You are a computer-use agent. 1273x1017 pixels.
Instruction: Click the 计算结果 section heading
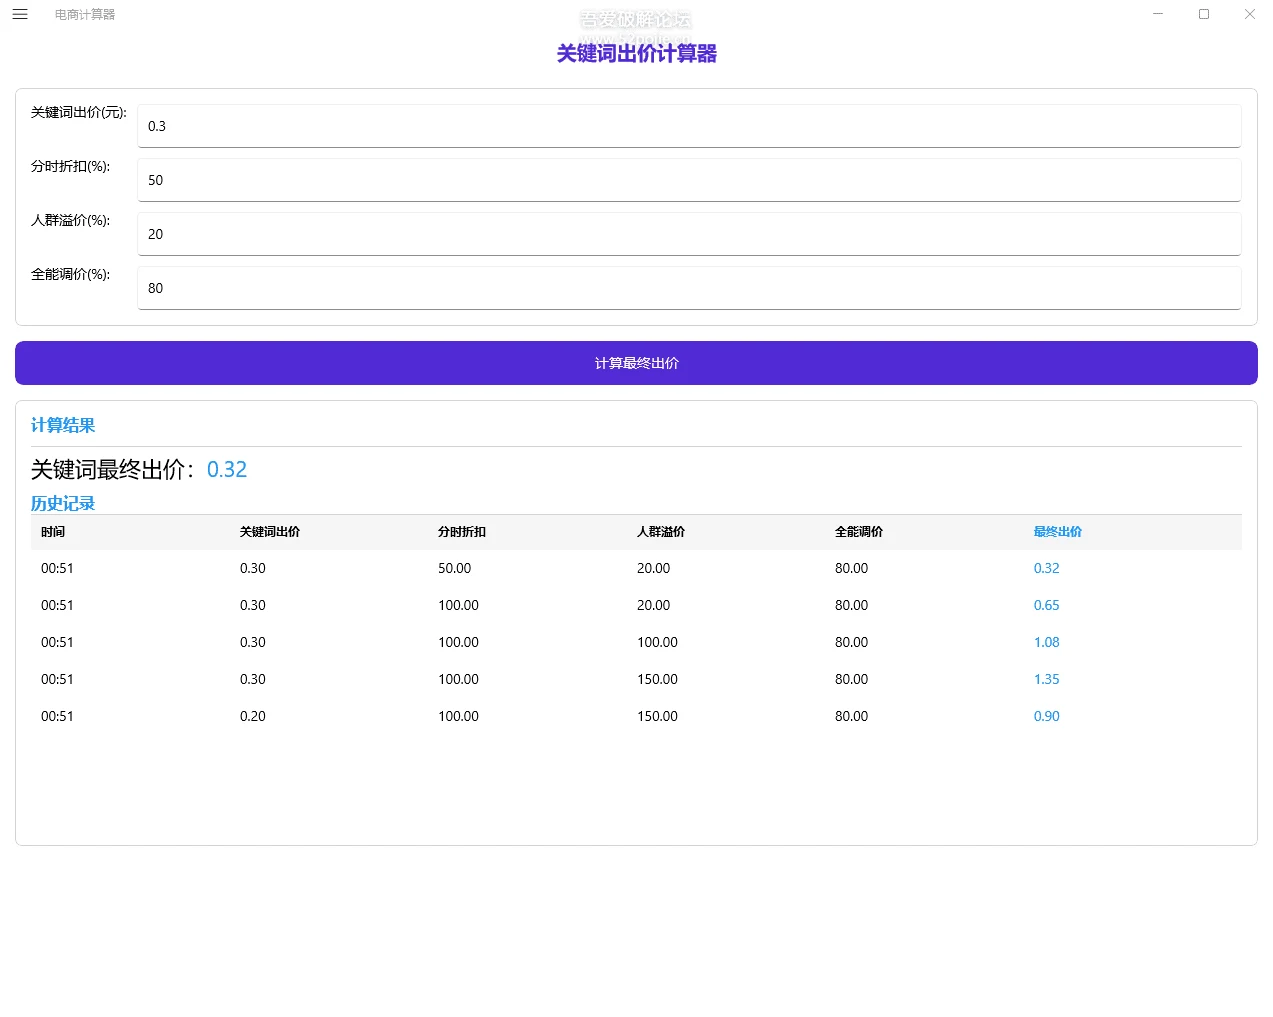(62, 425)
